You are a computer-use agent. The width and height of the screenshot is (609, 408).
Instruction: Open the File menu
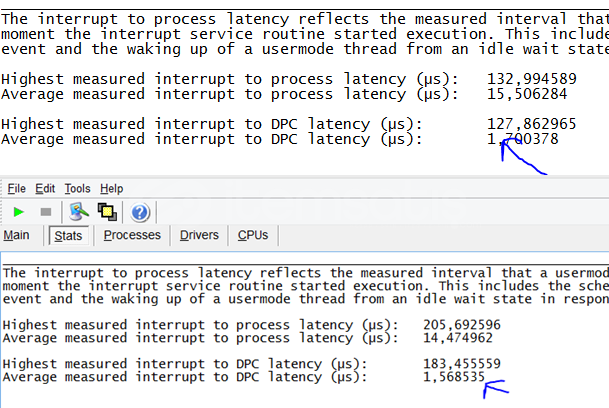click(x=16, y=188)
